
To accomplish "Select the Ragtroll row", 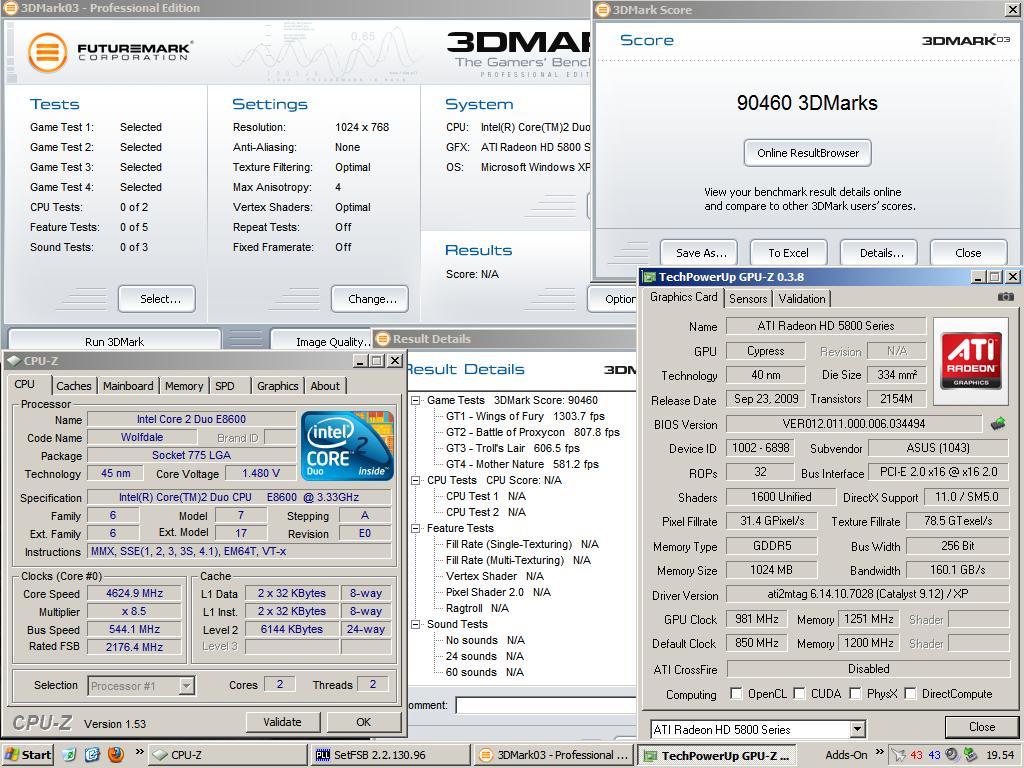I will coord(477,608).
